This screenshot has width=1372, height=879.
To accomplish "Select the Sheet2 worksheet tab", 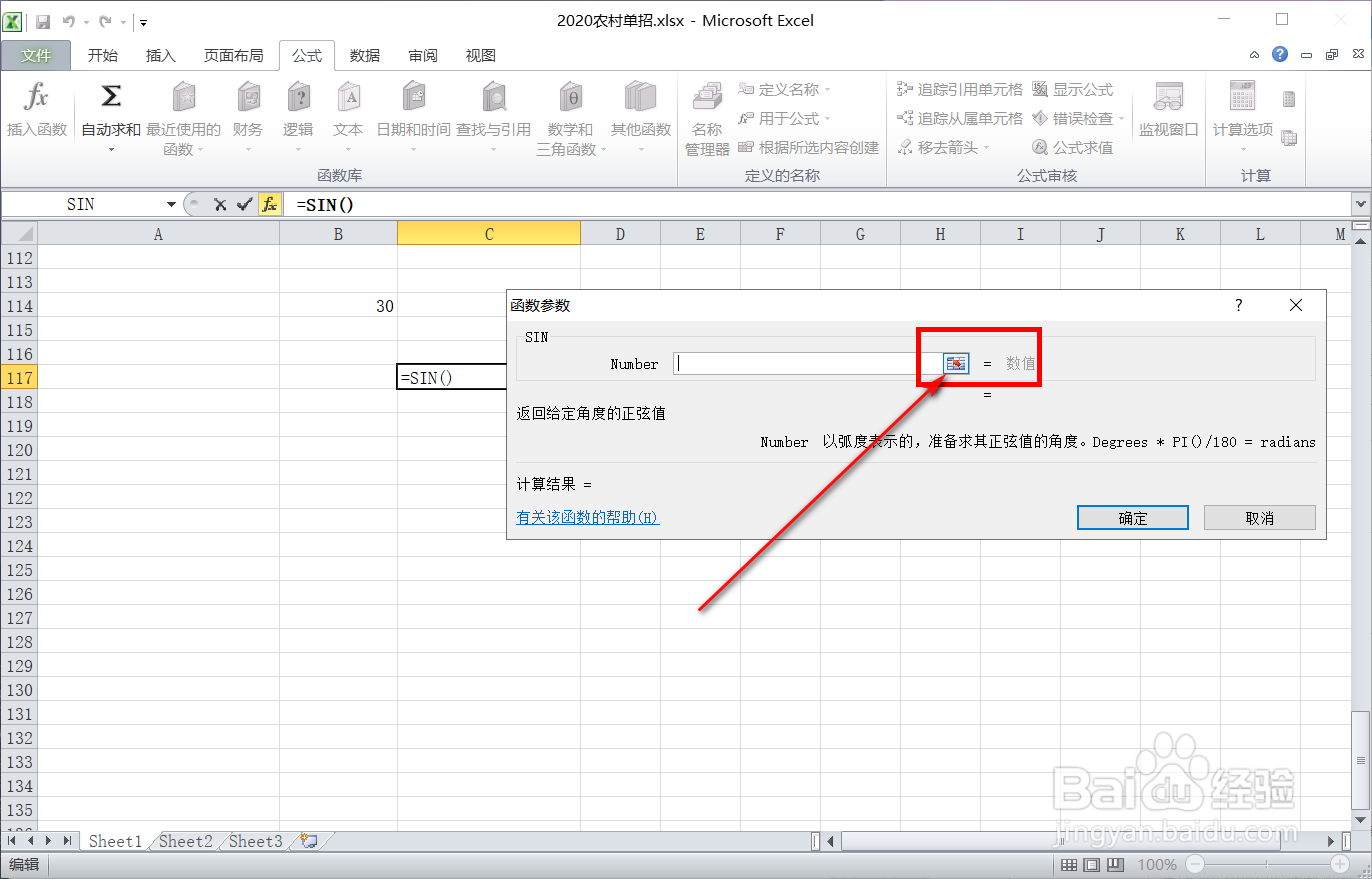I will [186, 841].
